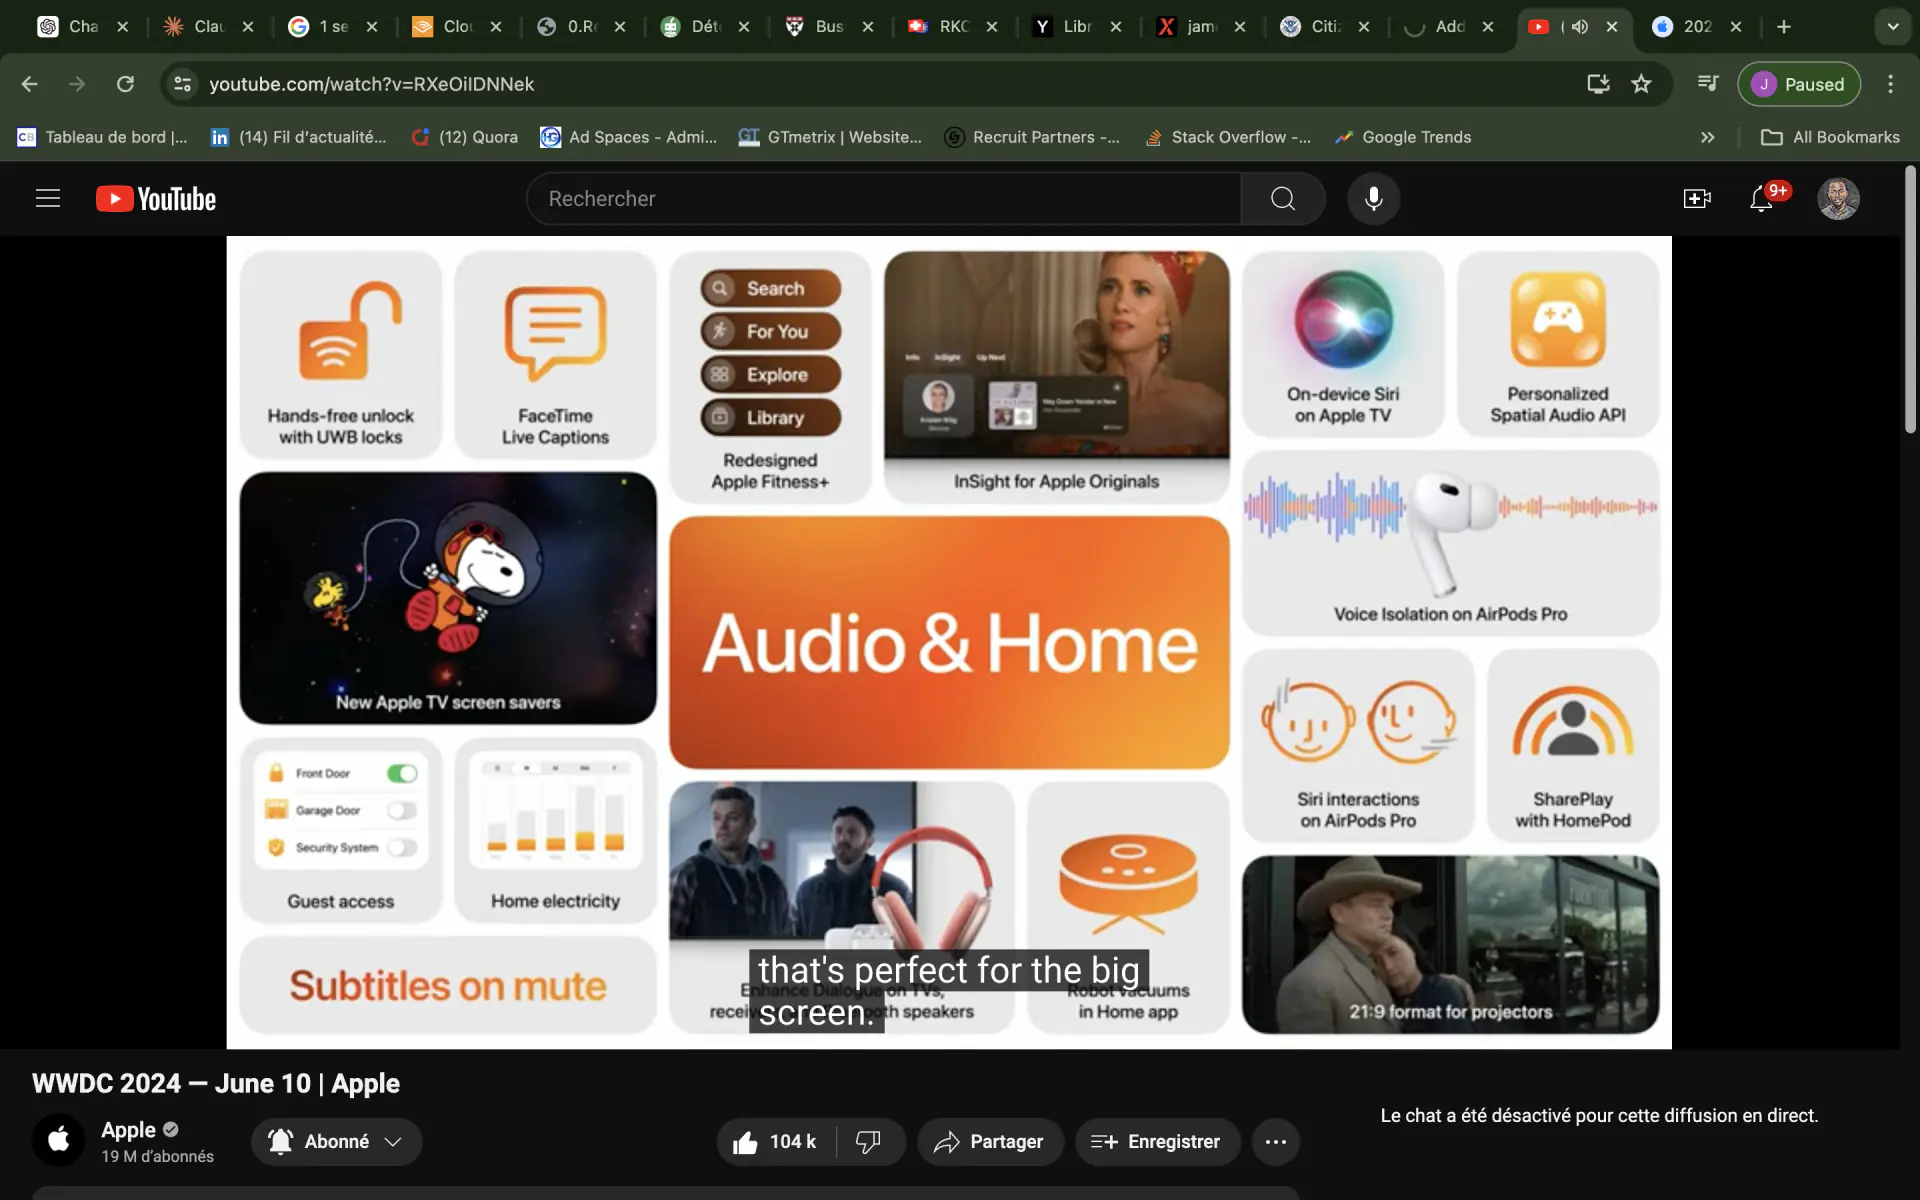Open Google Trends bookmark
Image resolution: width=1920 pixels, height=1200 pixels.
1403,137
